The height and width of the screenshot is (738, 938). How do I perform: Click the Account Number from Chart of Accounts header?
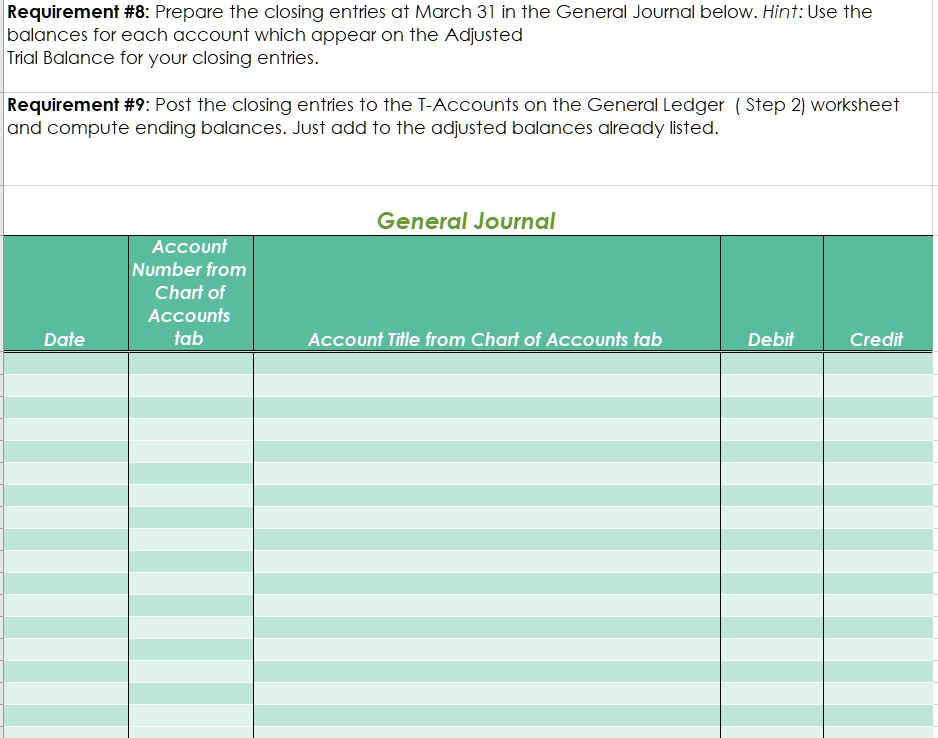coord(190,290)
